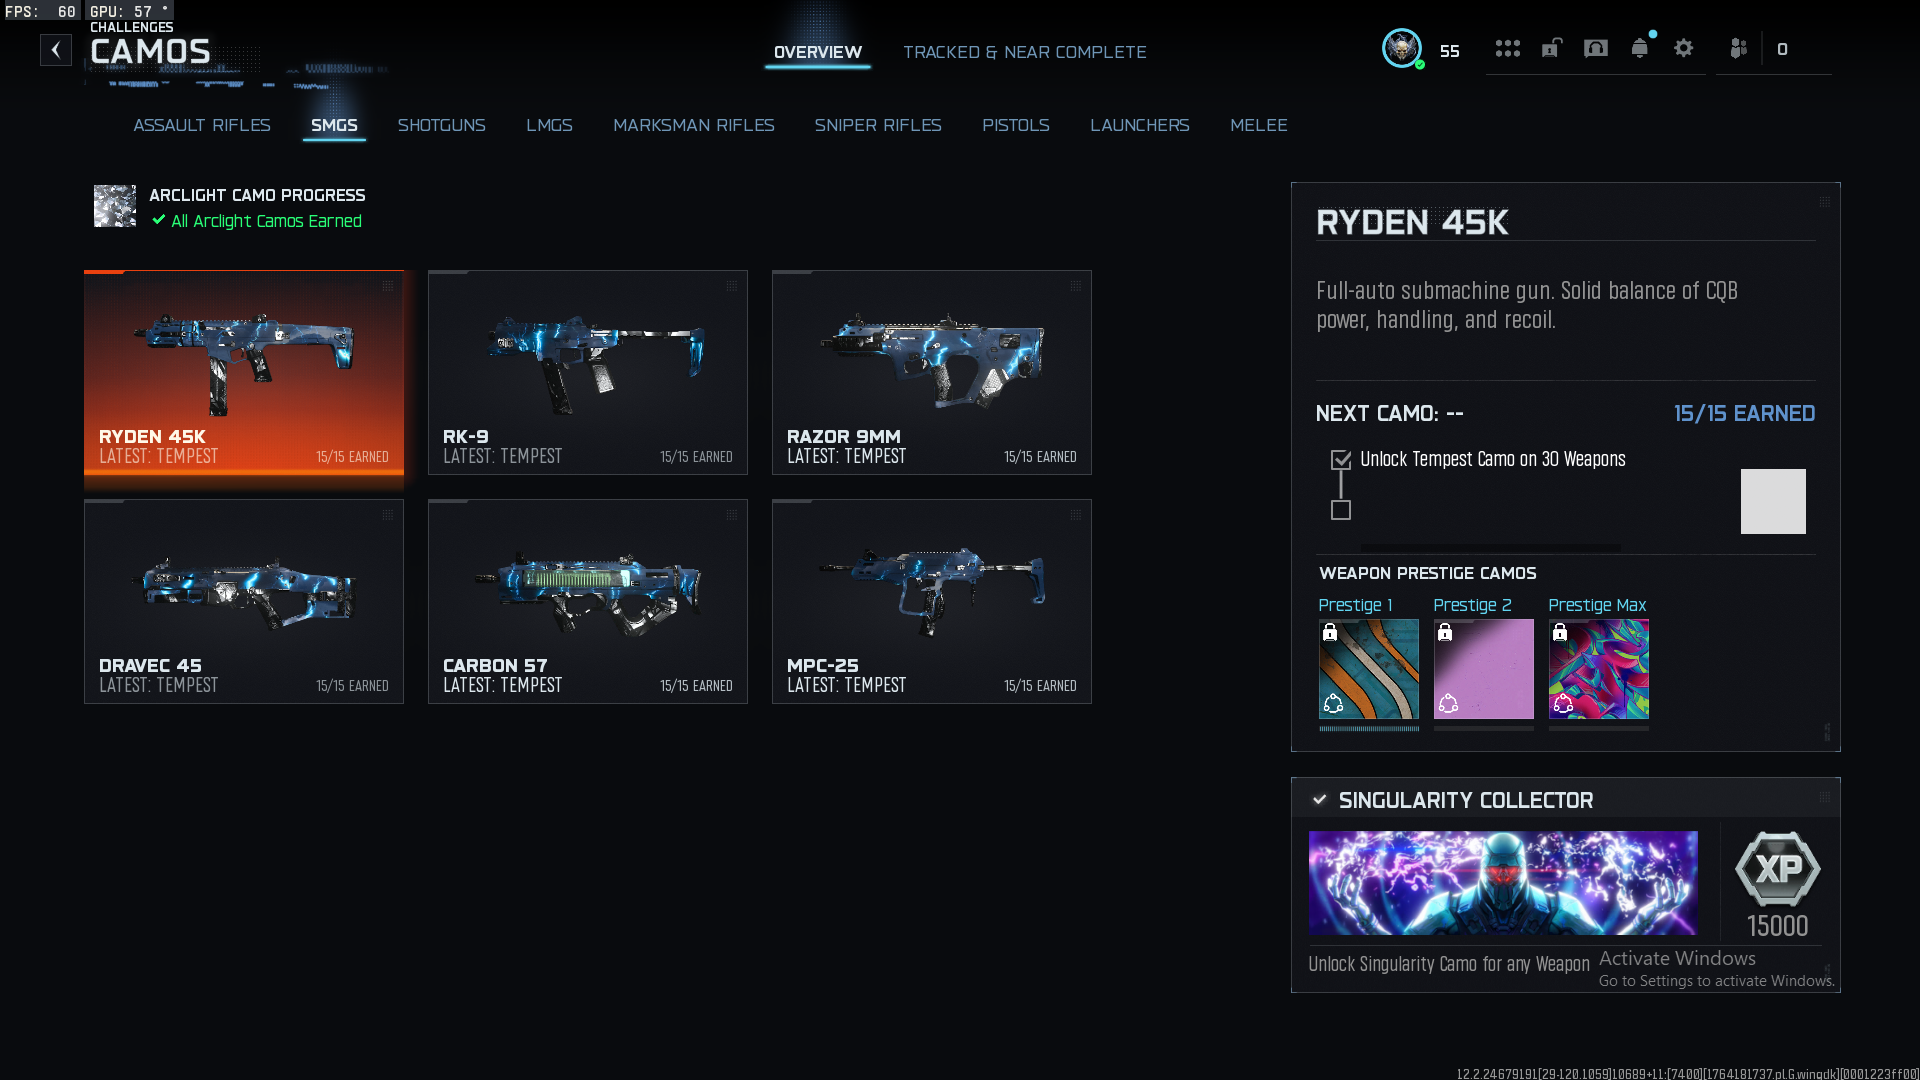Open the voice chat headset icon
The height and width of the screenshot is (1080, 1920).
pos(1596,49)
